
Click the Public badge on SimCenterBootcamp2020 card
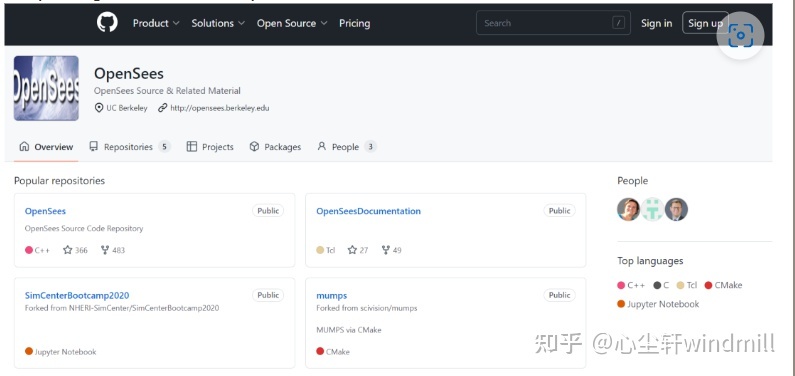point(268,295)
